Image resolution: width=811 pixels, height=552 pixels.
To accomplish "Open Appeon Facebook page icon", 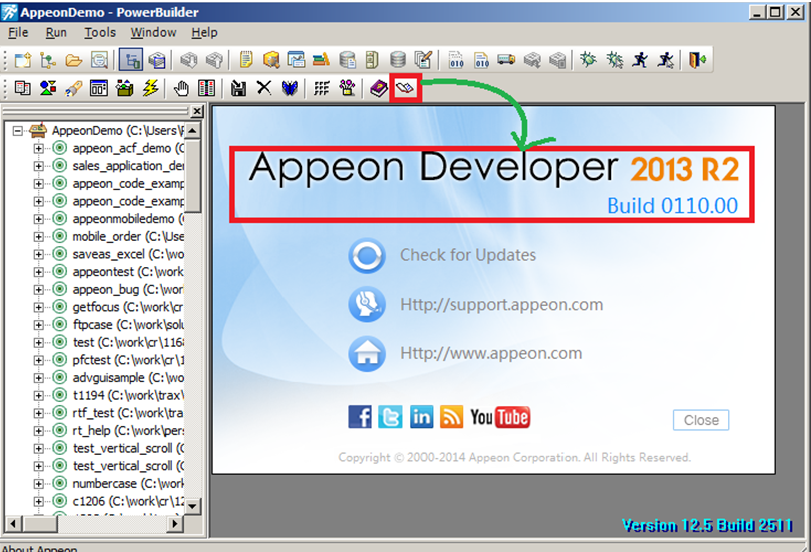I will pyautogui.click(x=359, y=417).
